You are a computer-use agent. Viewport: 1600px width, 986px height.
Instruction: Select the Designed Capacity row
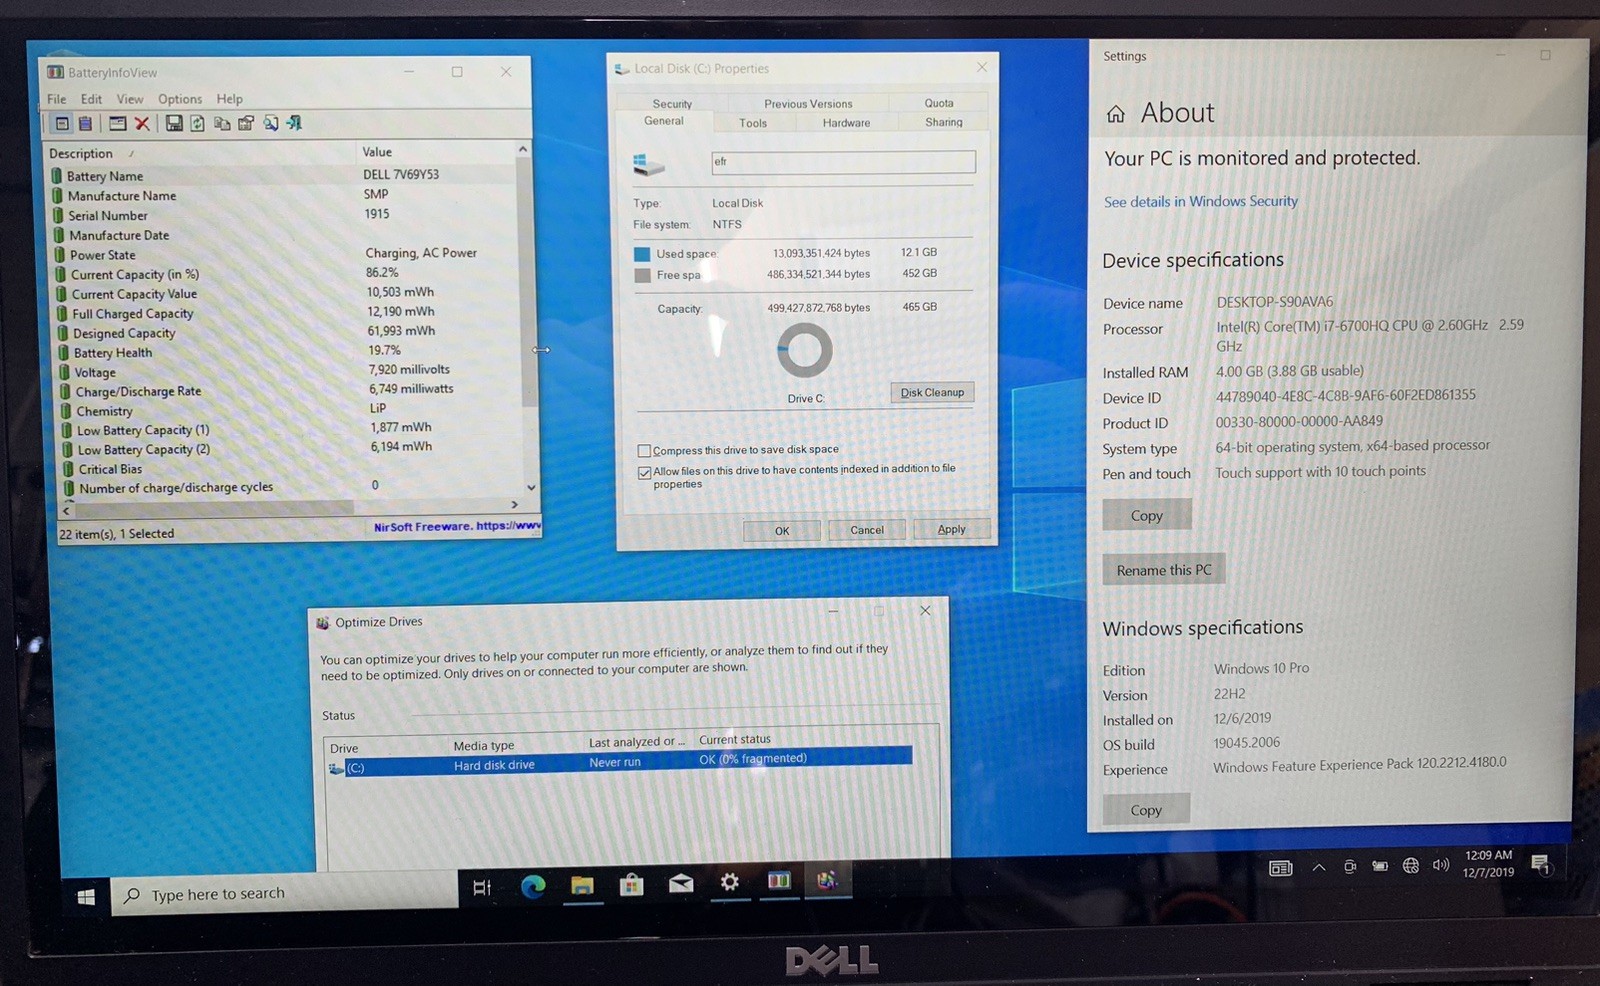(290, 332)
